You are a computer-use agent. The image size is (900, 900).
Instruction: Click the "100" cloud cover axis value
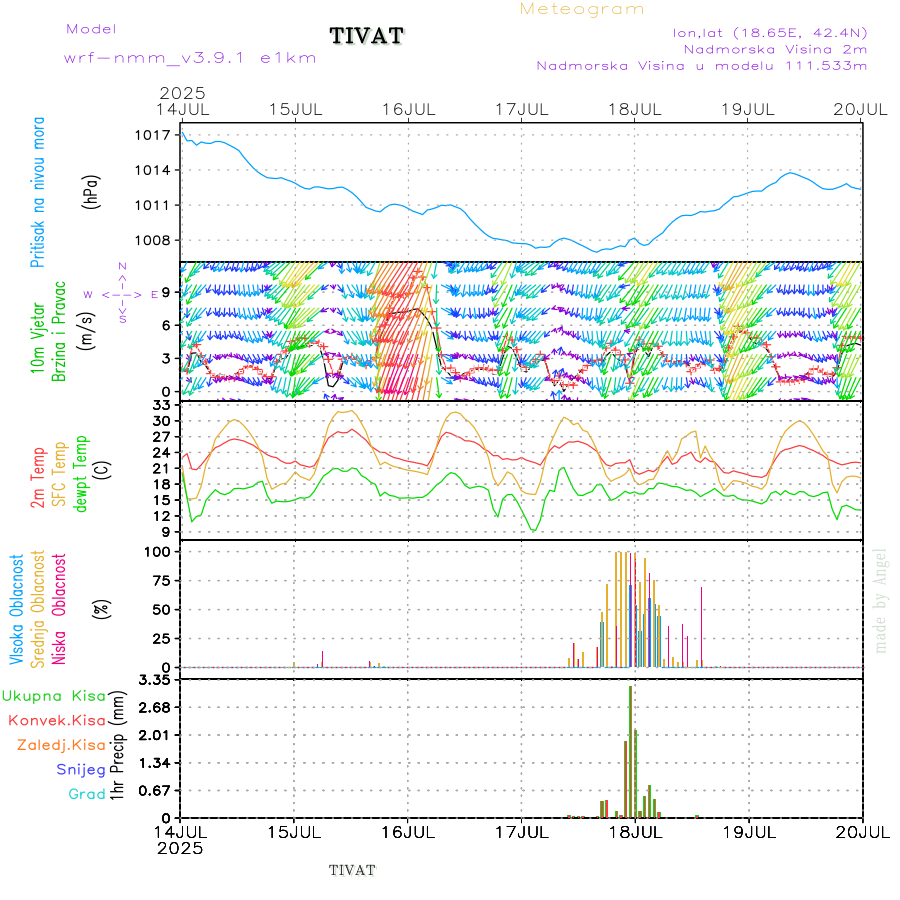pos(157,552)
